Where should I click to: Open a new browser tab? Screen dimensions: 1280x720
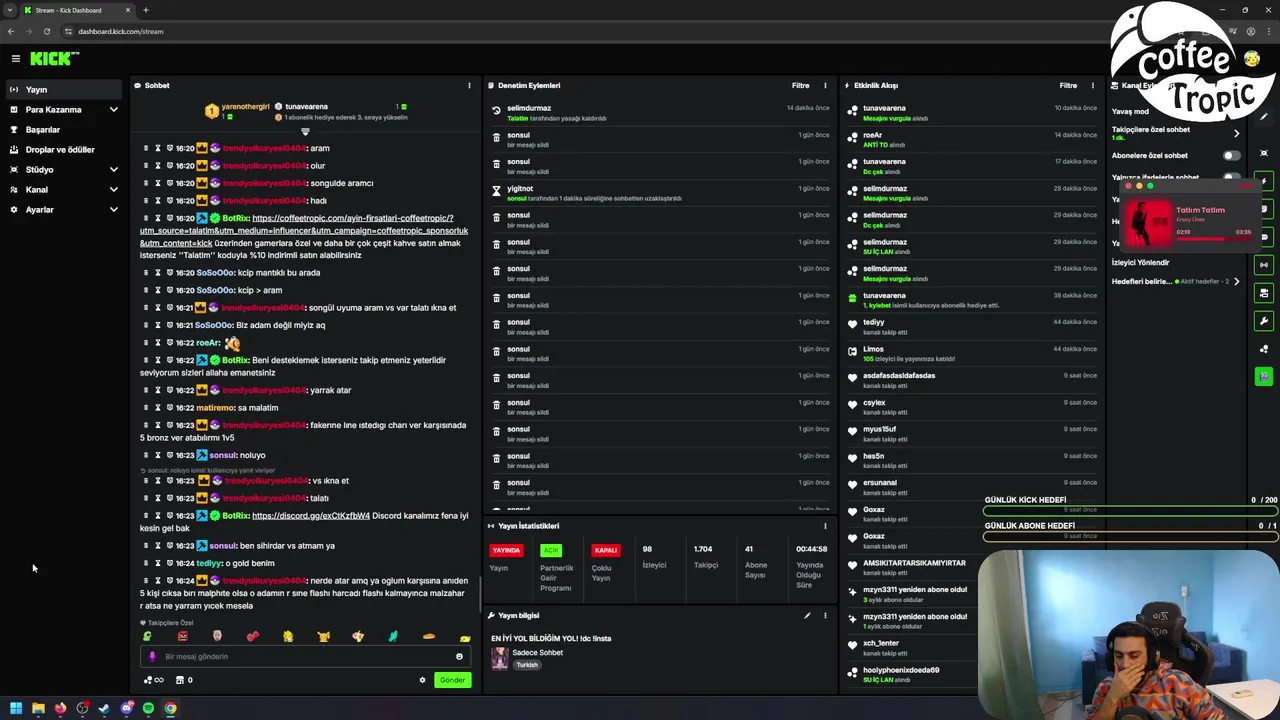pos(145,10)
